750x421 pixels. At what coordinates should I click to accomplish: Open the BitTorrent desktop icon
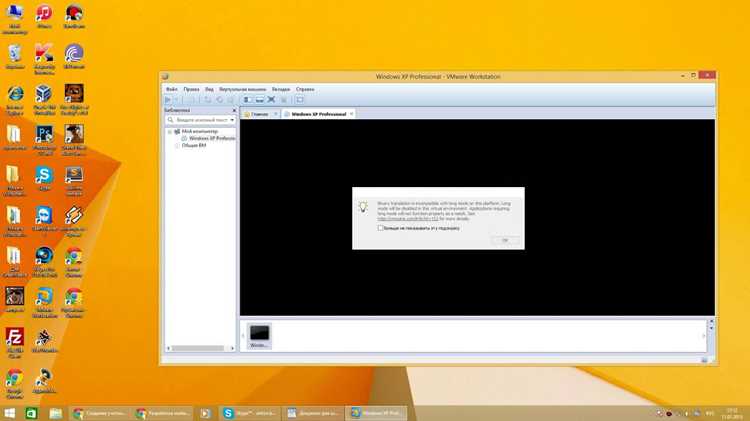(x=74, y=56)
